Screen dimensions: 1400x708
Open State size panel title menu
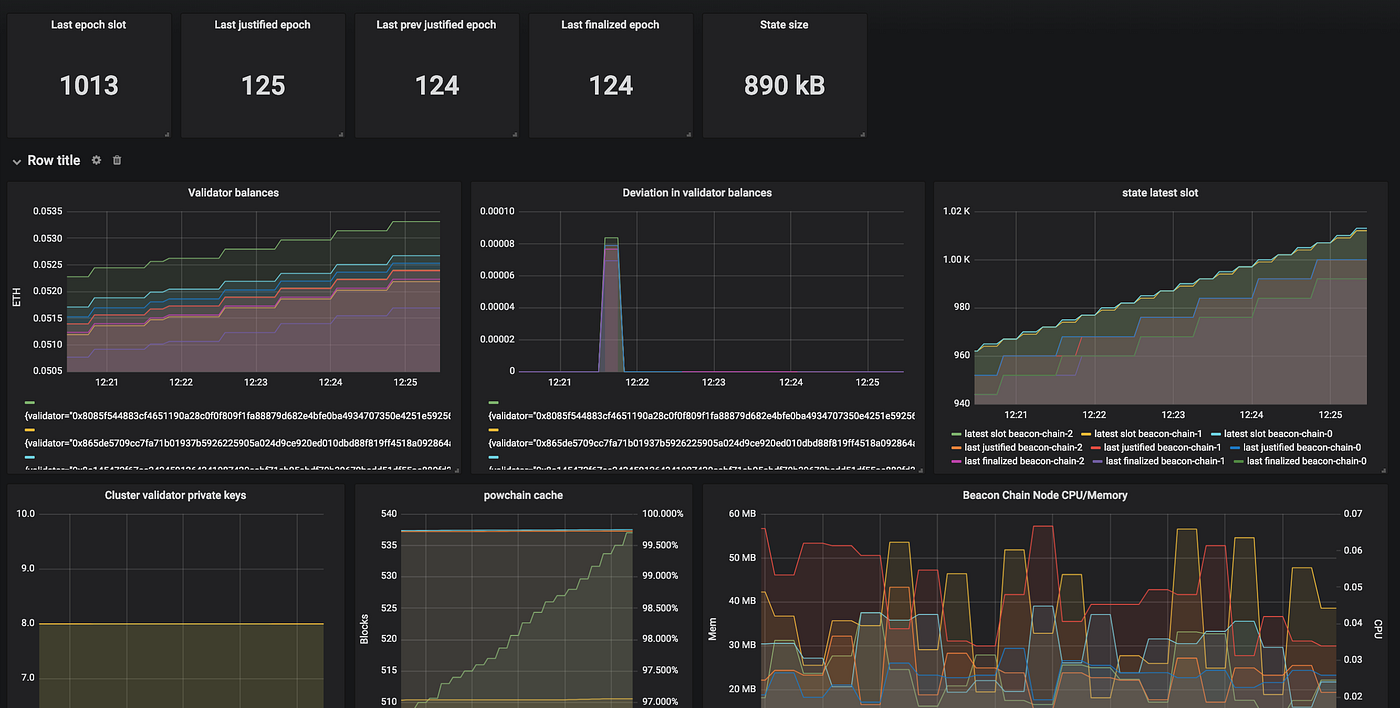(784, 24)
